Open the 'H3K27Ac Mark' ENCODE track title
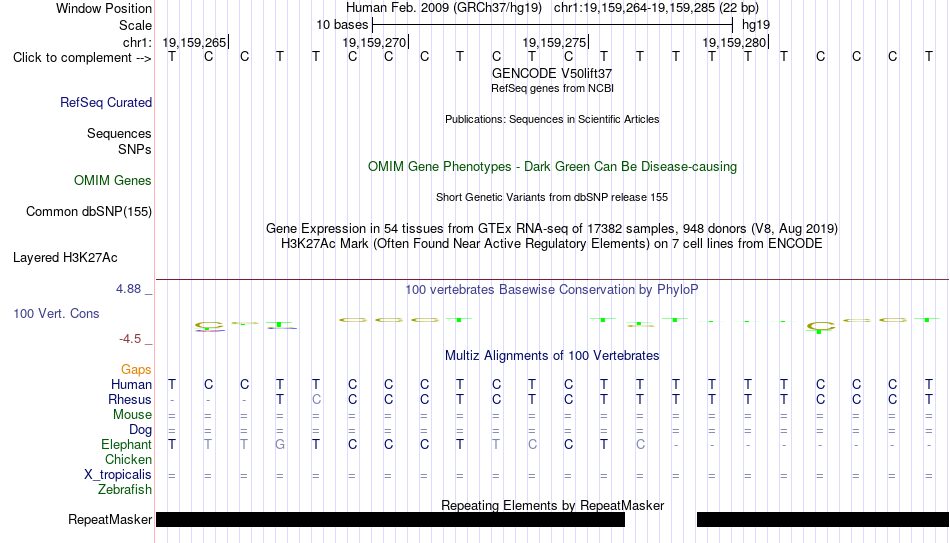 552,244
